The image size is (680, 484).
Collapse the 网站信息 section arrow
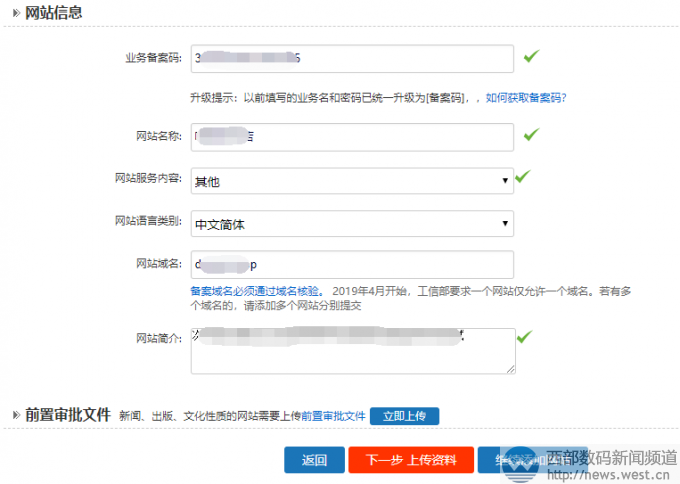pyautogui.click(x=16, y=13)
